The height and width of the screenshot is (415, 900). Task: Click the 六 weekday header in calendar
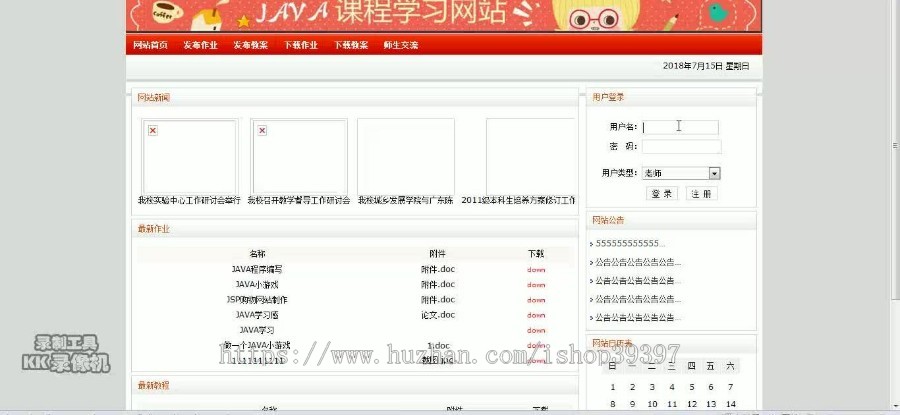click(x=730, y=366)
